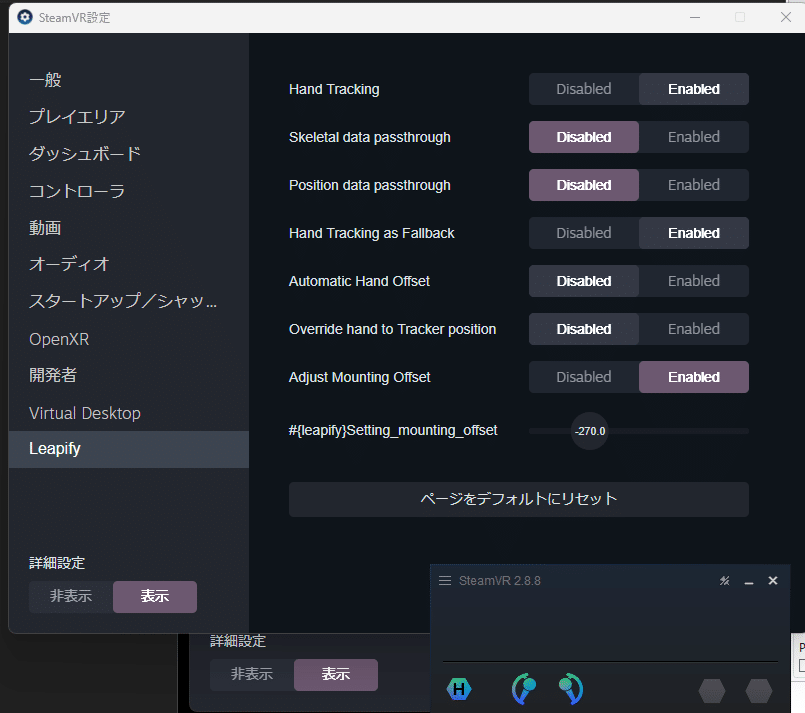Open the コントローラ settings tab
This screenshot has width=805, height=713.
pos(129,191)
